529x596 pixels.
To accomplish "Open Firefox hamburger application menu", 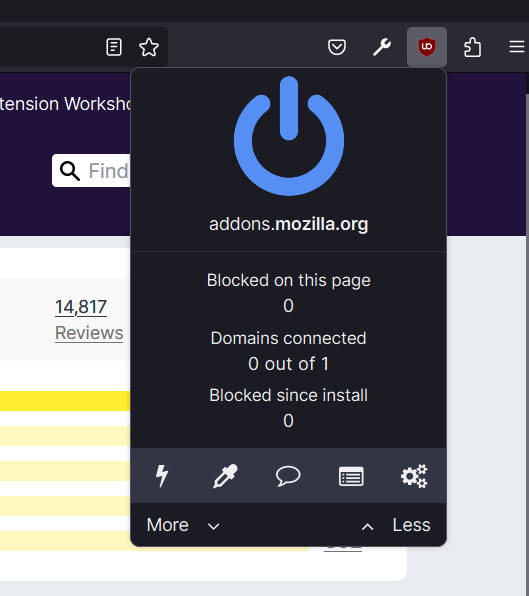I will pos(517,47).
